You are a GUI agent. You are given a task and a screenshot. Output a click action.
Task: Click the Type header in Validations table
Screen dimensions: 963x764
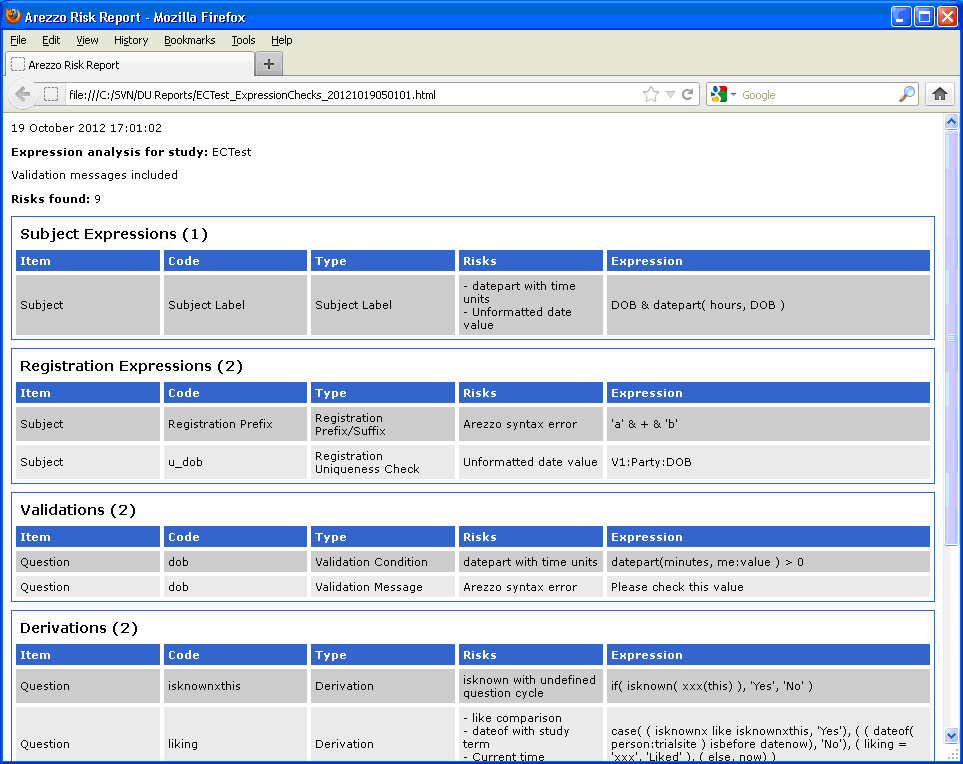383,536
